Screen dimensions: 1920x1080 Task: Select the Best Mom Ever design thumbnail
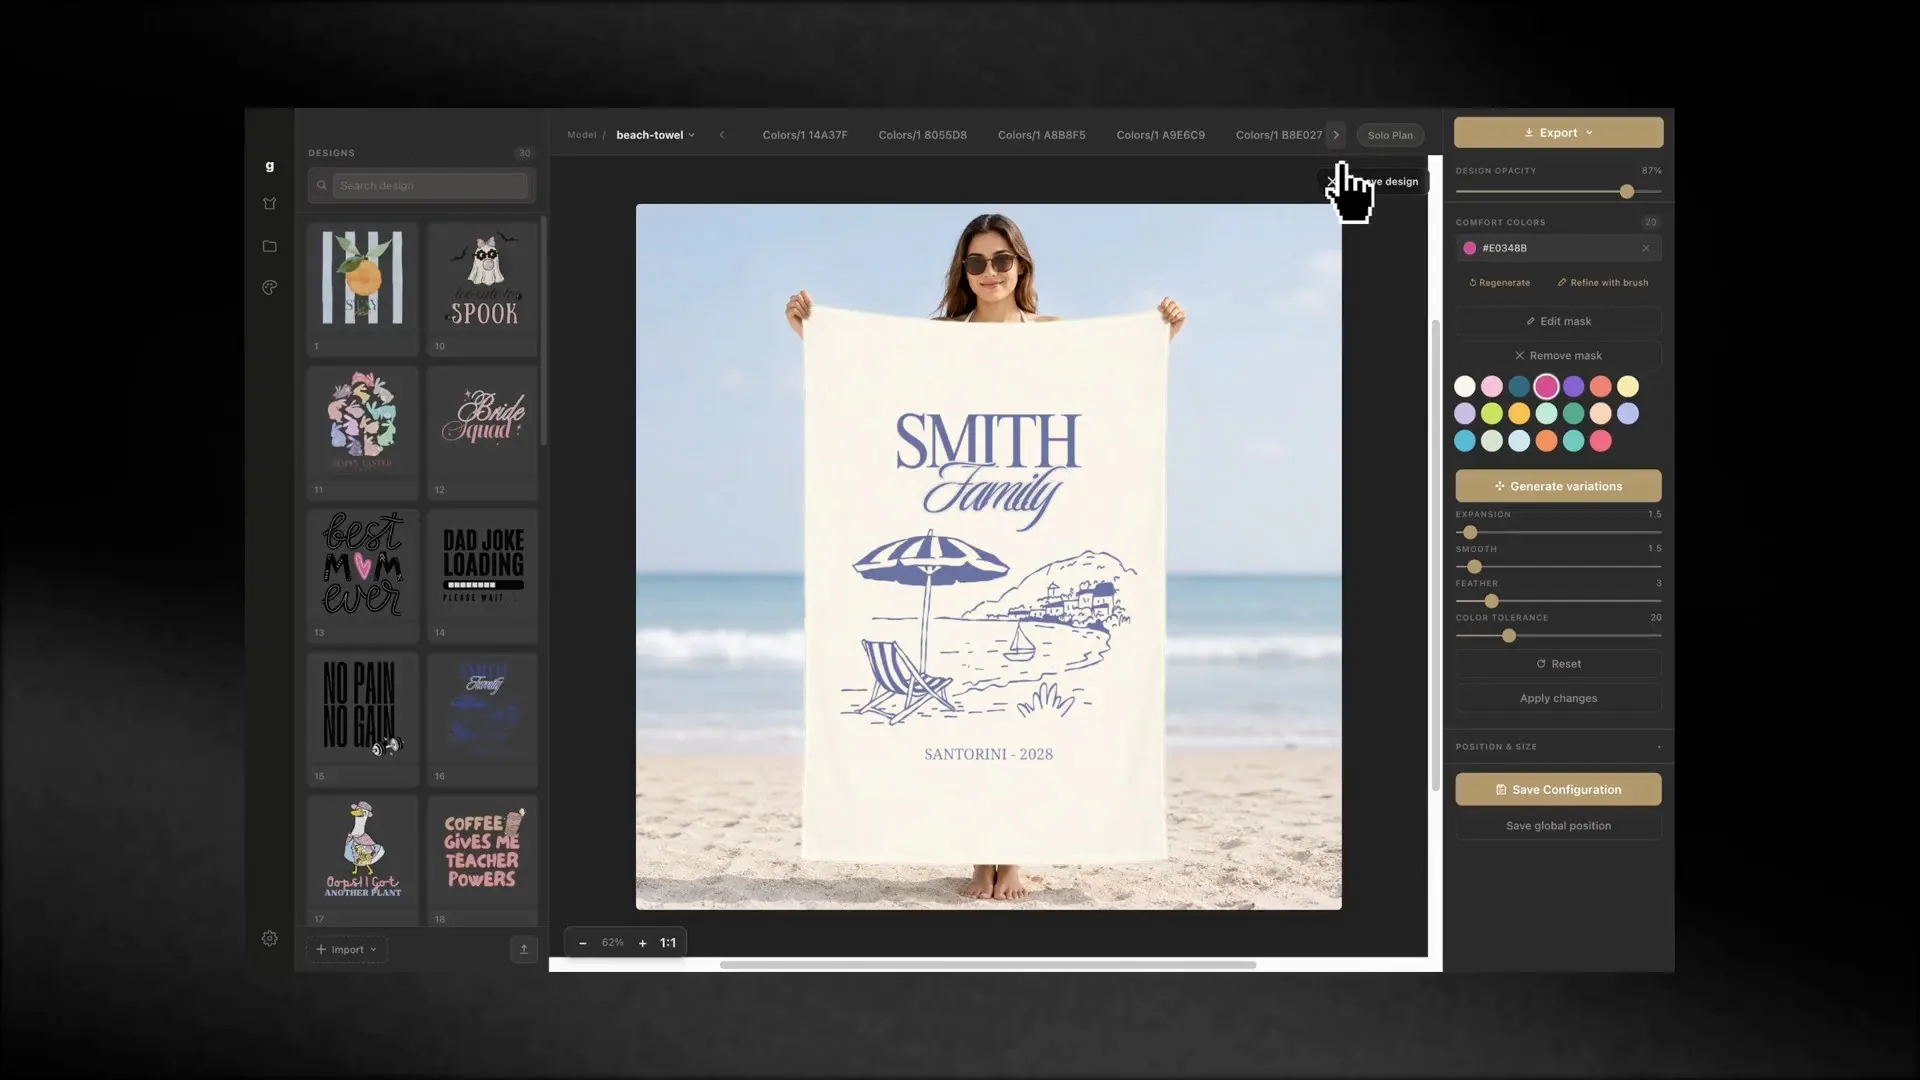(x=363, y=575)
